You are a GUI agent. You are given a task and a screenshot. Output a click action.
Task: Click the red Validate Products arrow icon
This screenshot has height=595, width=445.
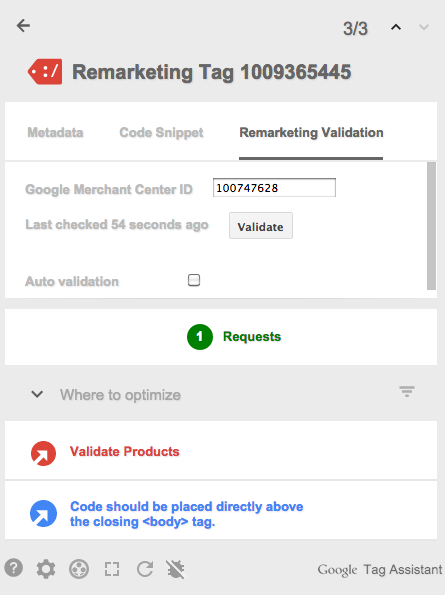[43, 453]
